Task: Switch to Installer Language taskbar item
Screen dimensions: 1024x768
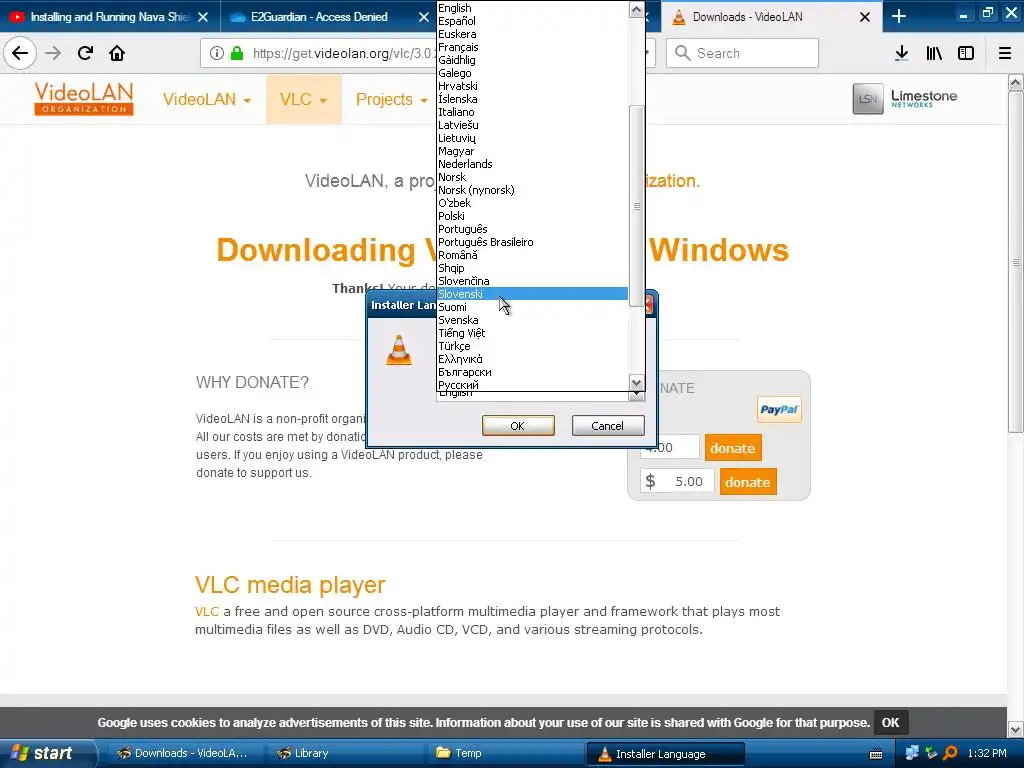Action: 665,754
